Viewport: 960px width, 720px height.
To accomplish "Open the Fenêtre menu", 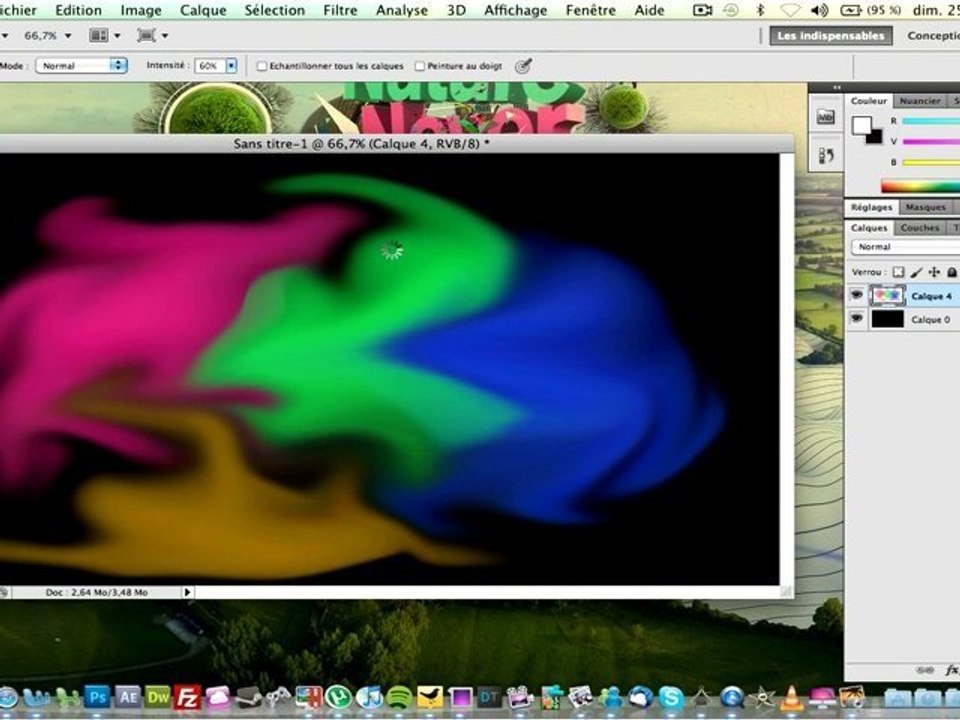I will click(x=590, y=10).
